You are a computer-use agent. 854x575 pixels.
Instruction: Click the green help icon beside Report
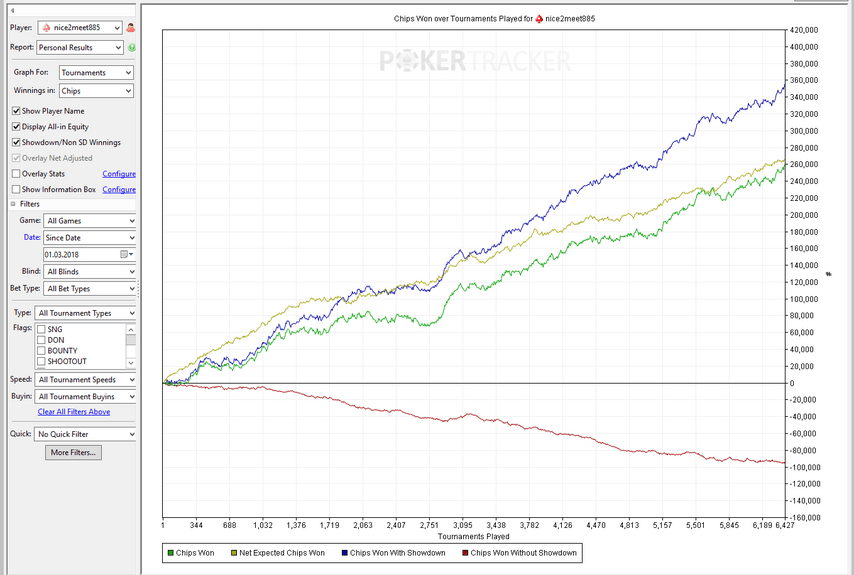point(131,48)
